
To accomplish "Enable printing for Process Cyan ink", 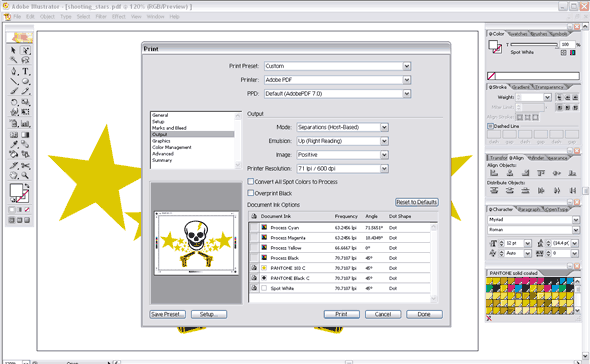I will (x=254, y=228).
